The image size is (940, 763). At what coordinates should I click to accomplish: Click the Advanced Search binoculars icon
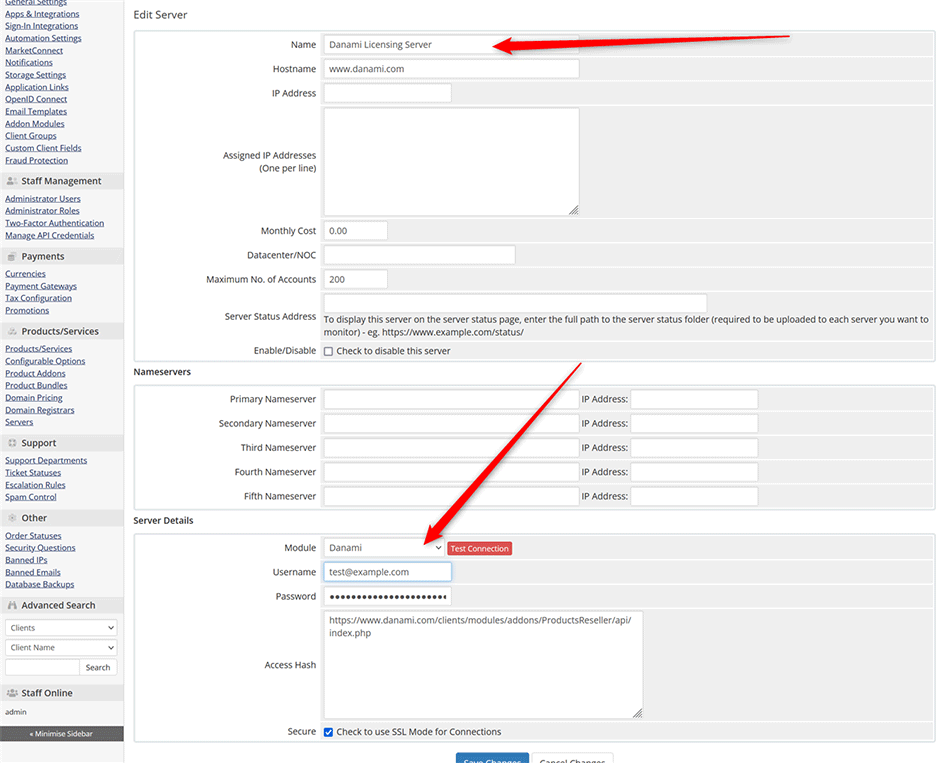[11, 605]
